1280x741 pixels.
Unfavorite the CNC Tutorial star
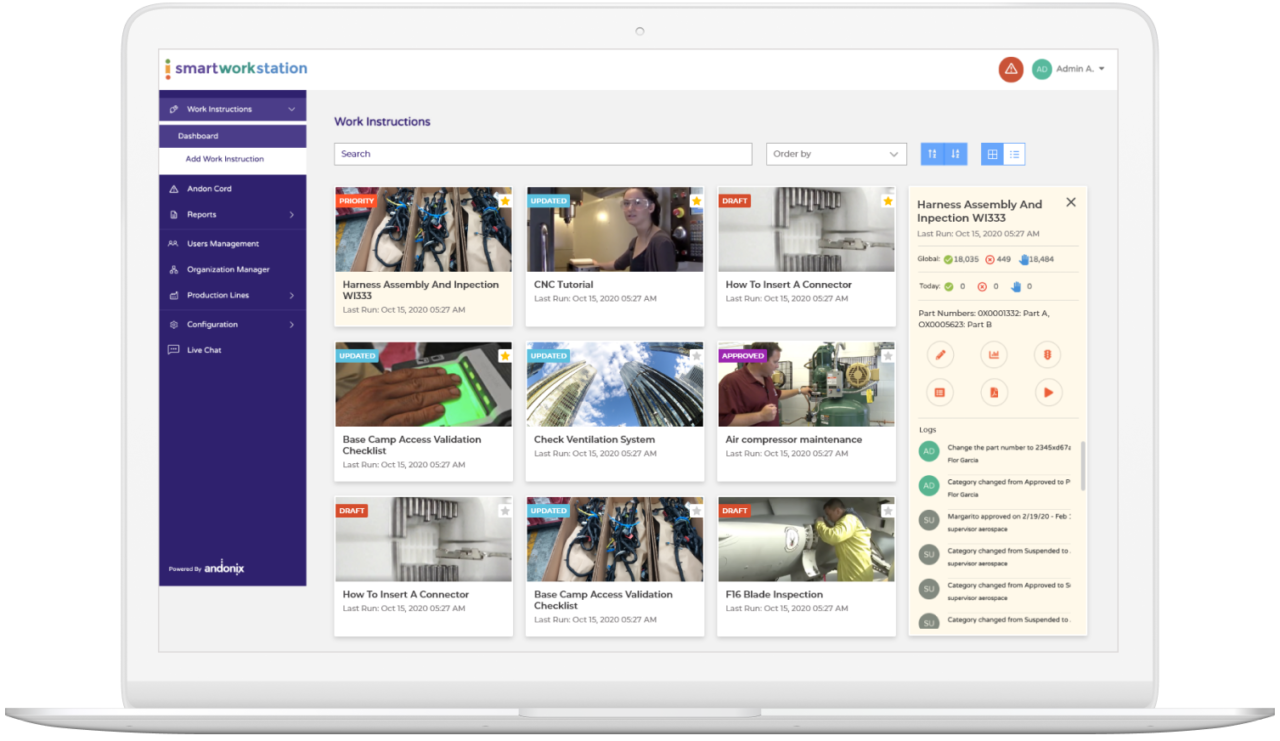coord(696,201)
